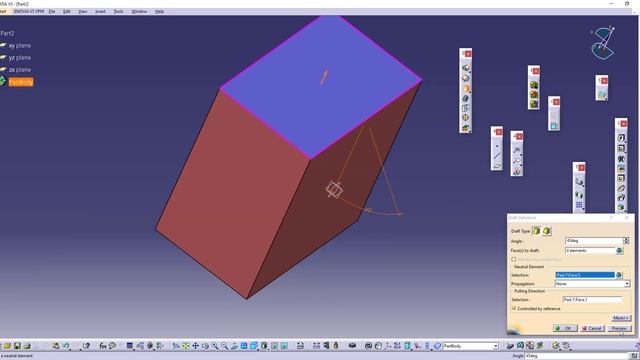
Task: Click the Preview button
Action: [619, 328]
